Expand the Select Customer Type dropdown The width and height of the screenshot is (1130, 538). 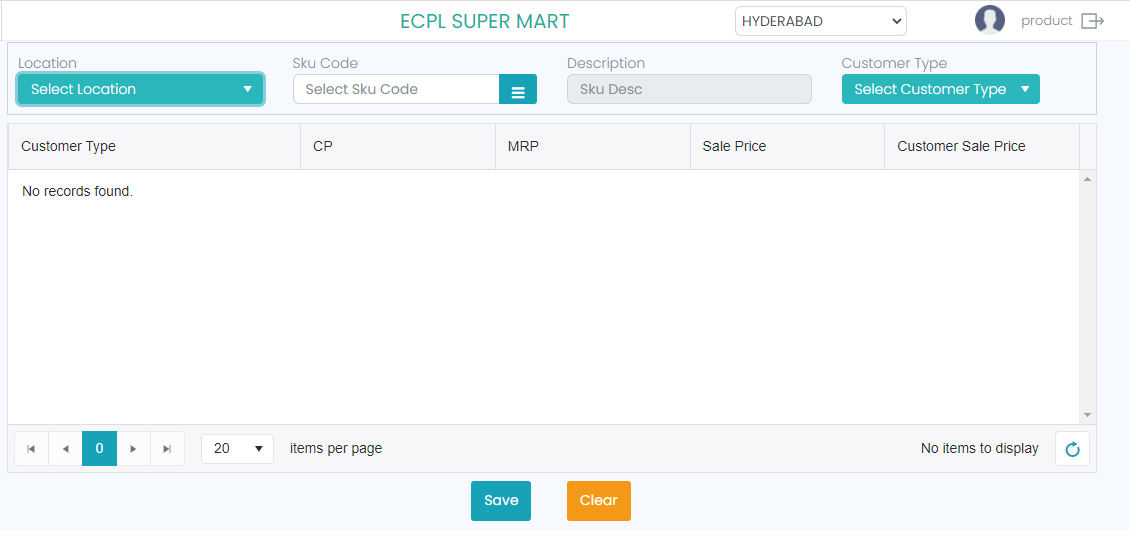pos(940,89)
